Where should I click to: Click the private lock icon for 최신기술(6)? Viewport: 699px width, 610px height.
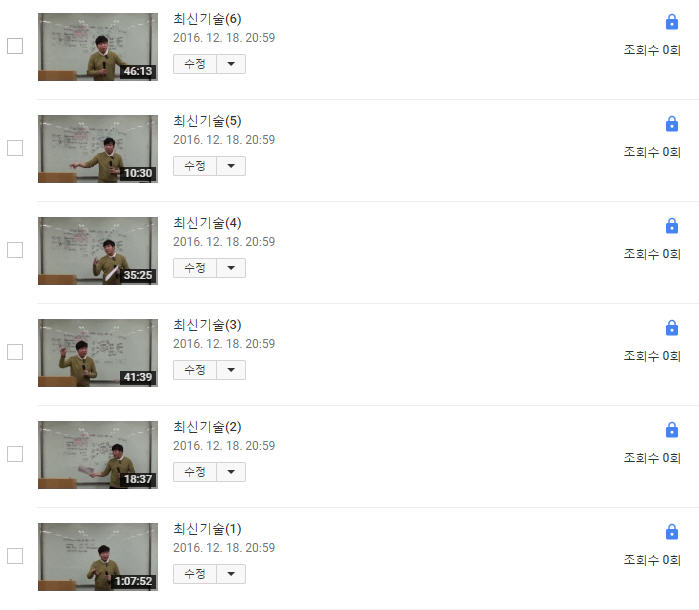point(671,21)
